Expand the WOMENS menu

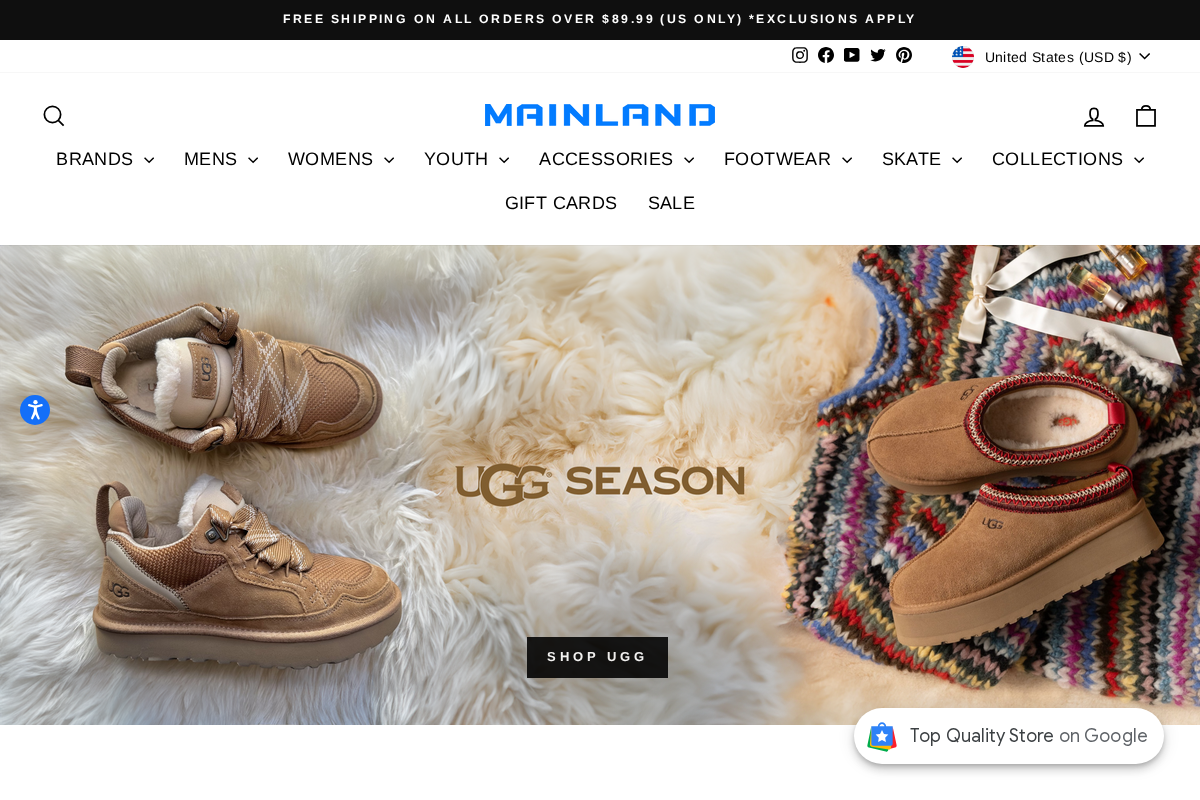[341, 160]
